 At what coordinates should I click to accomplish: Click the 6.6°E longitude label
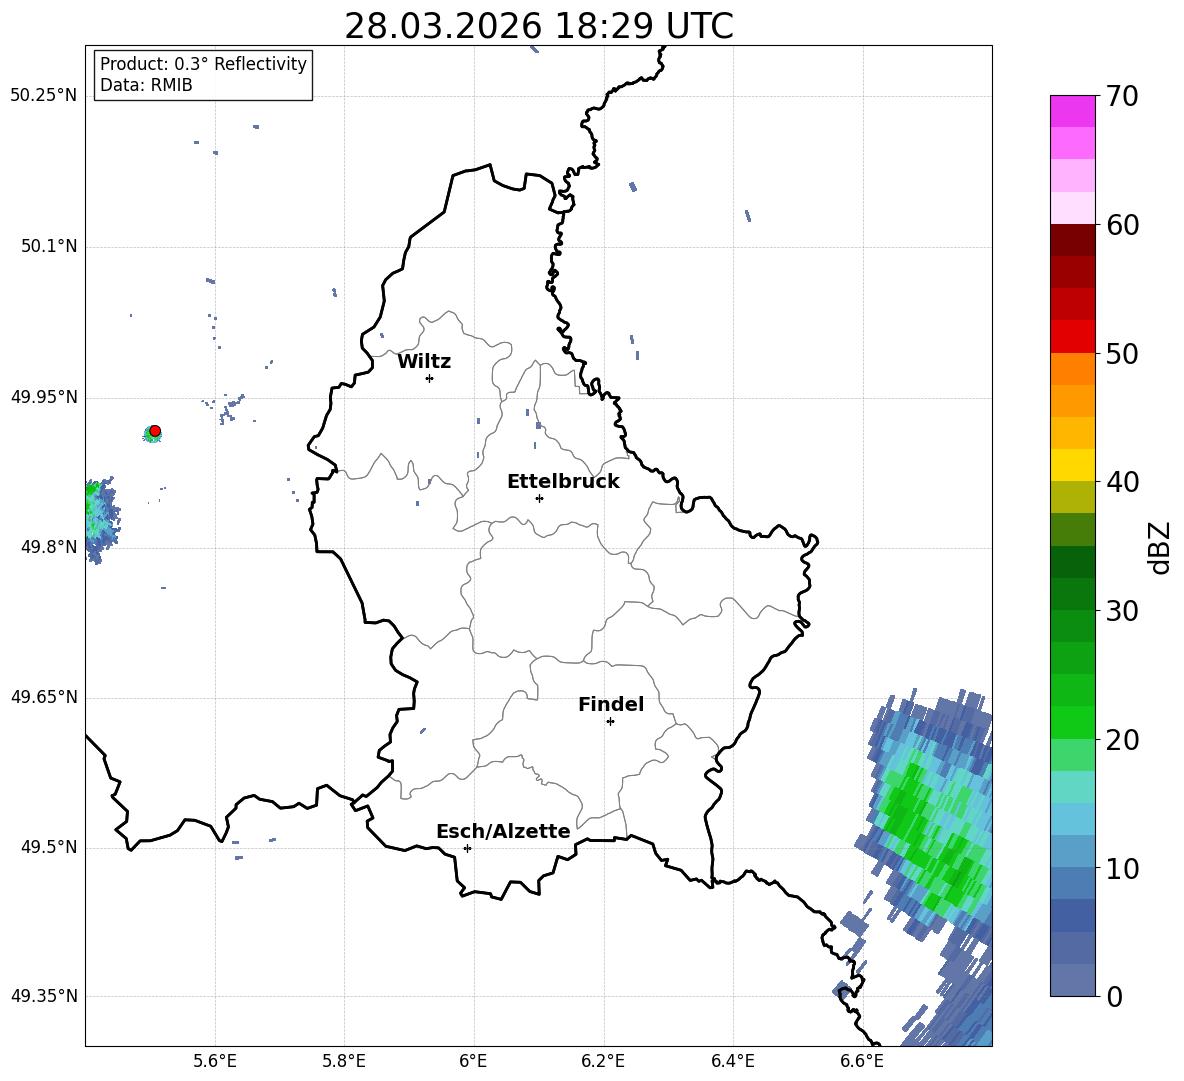tap(862, 1061)
